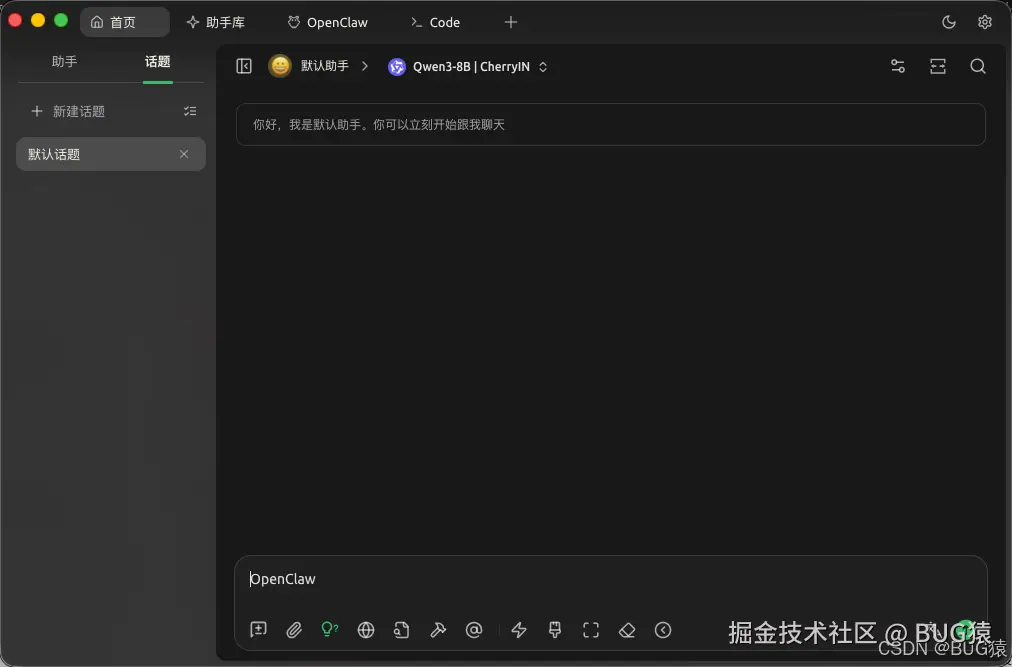Click the green send message button
This screenshot has height=667, width=1012.
point(965,630)
